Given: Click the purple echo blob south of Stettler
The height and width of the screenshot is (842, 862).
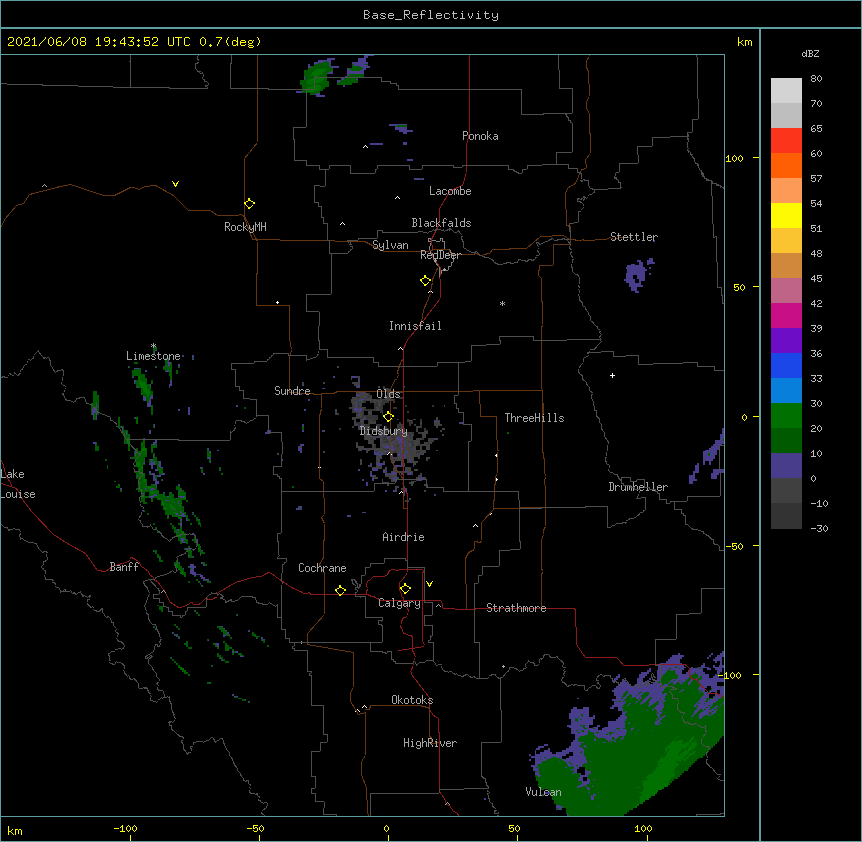Looking at the screenshot, I should (x=638, y=275).
